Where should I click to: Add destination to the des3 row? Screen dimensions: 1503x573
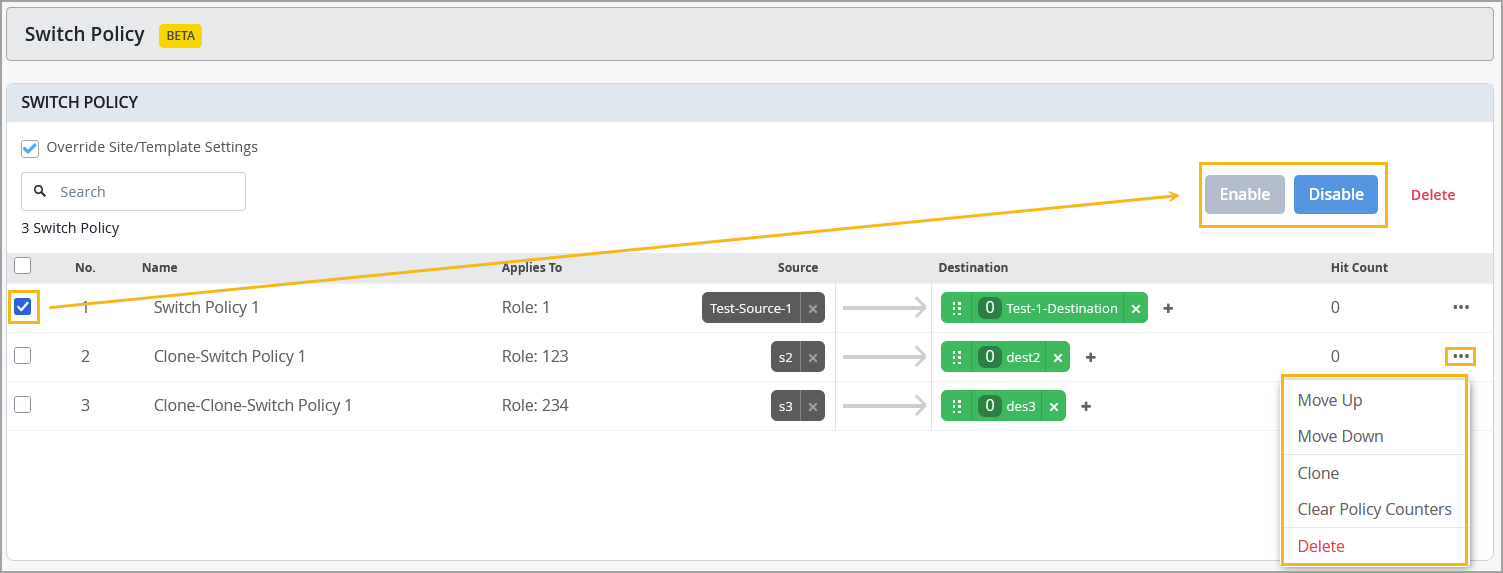click(x=1086, y=406)
